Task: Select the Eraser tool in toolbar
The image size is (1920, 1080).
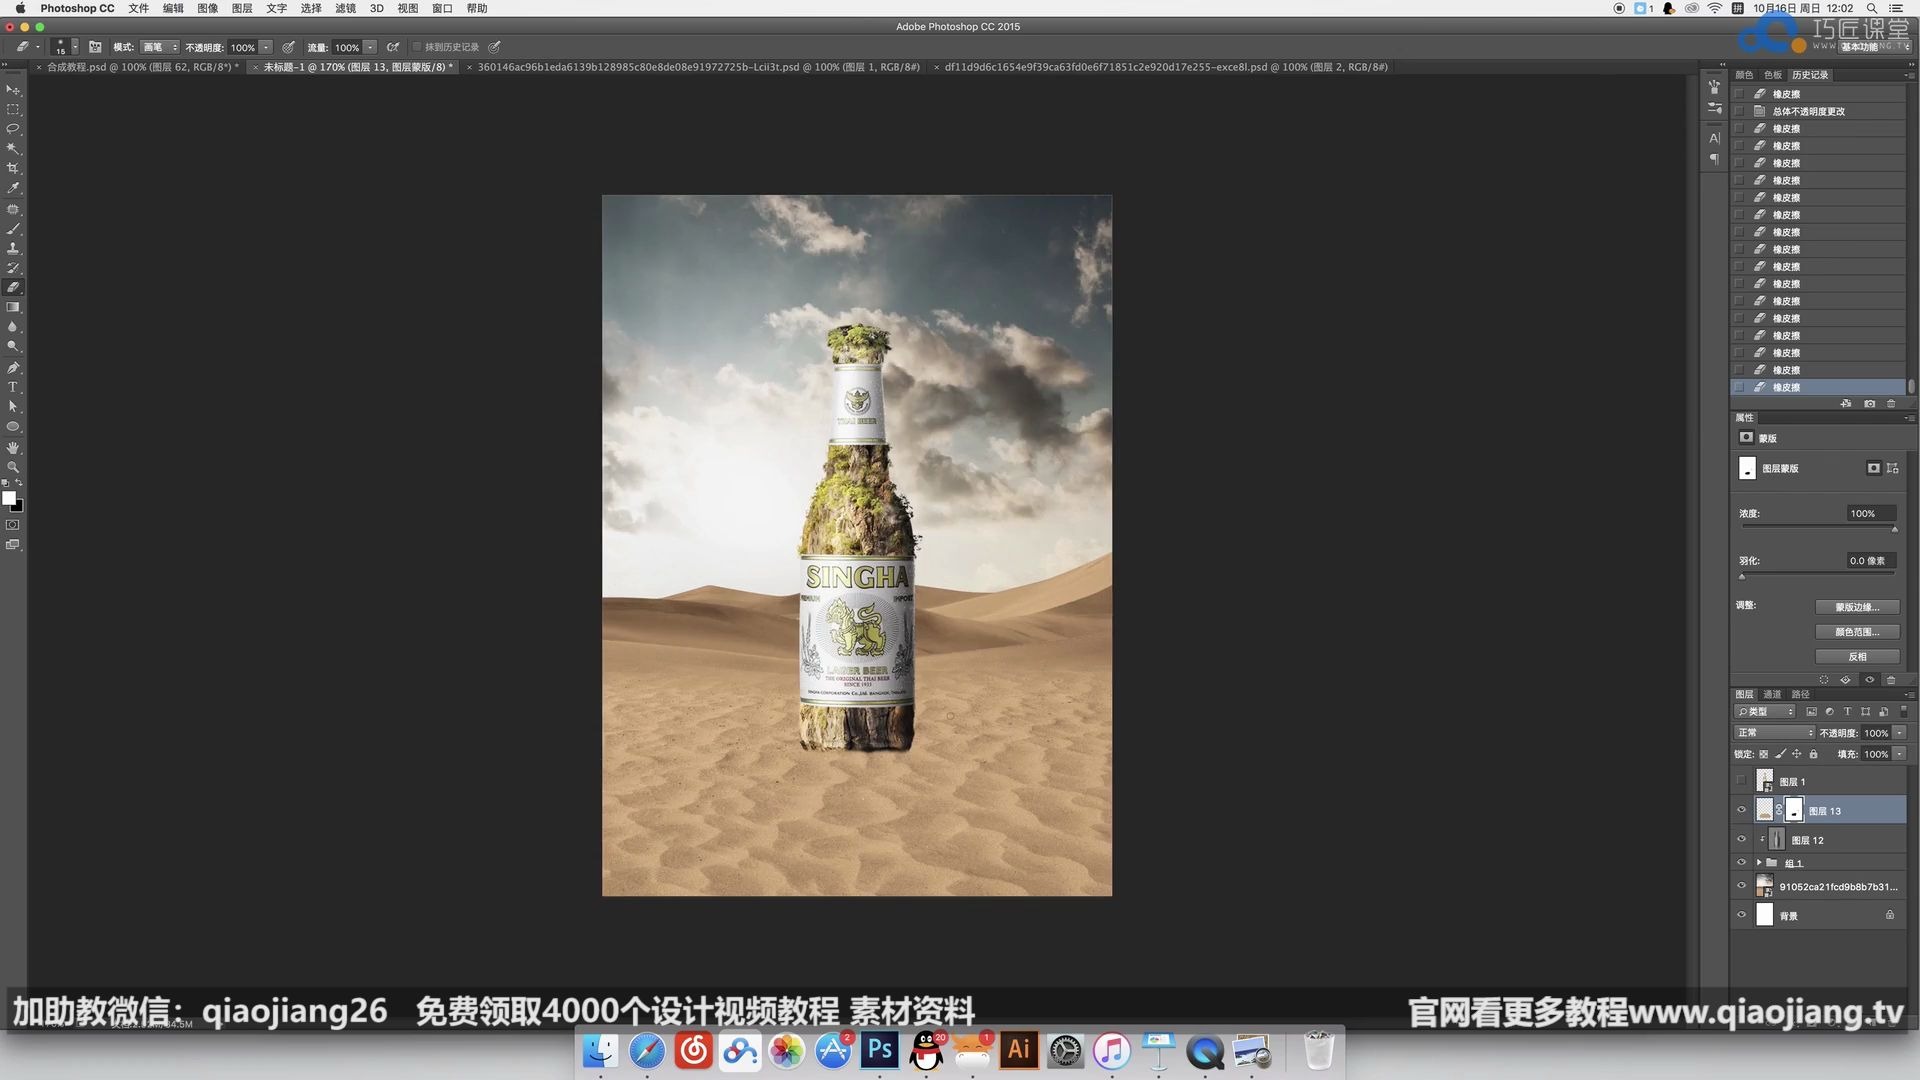Action: [x=13, y=287]
